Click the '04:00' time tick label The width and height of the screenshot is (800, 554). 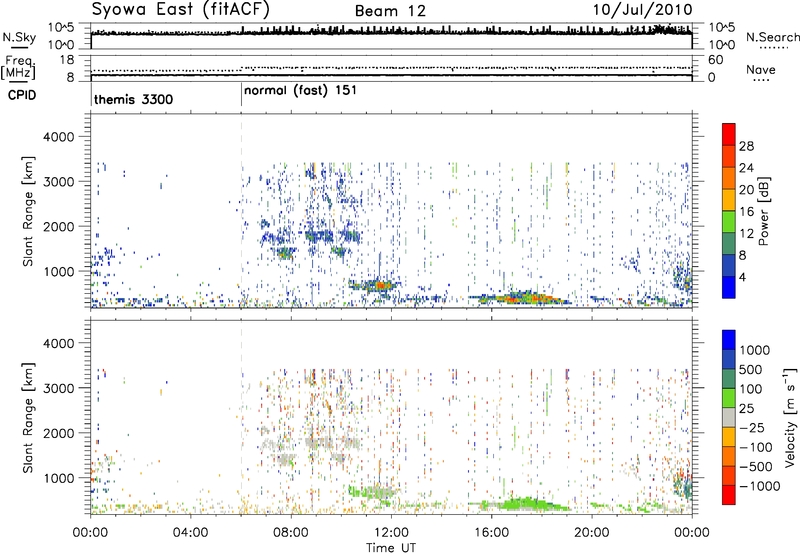point(190,533)
